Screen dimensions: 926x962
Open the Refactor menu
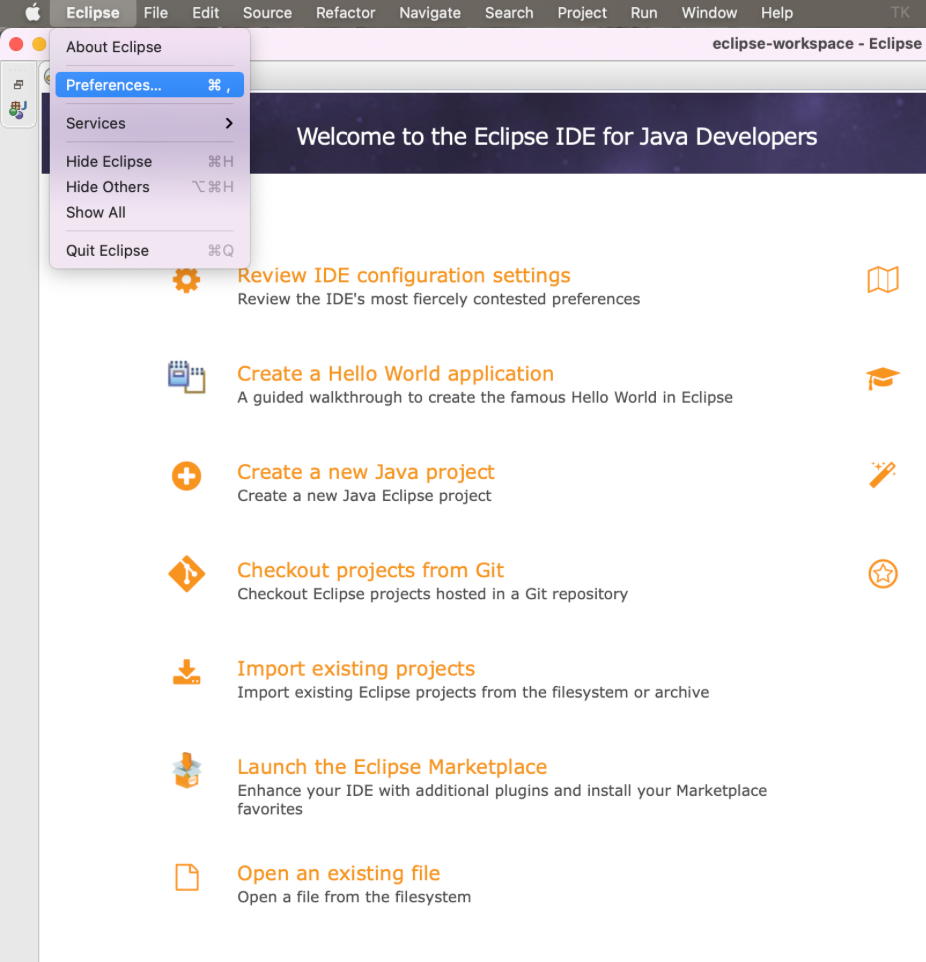pyautogui.click(x=345, y=13)
